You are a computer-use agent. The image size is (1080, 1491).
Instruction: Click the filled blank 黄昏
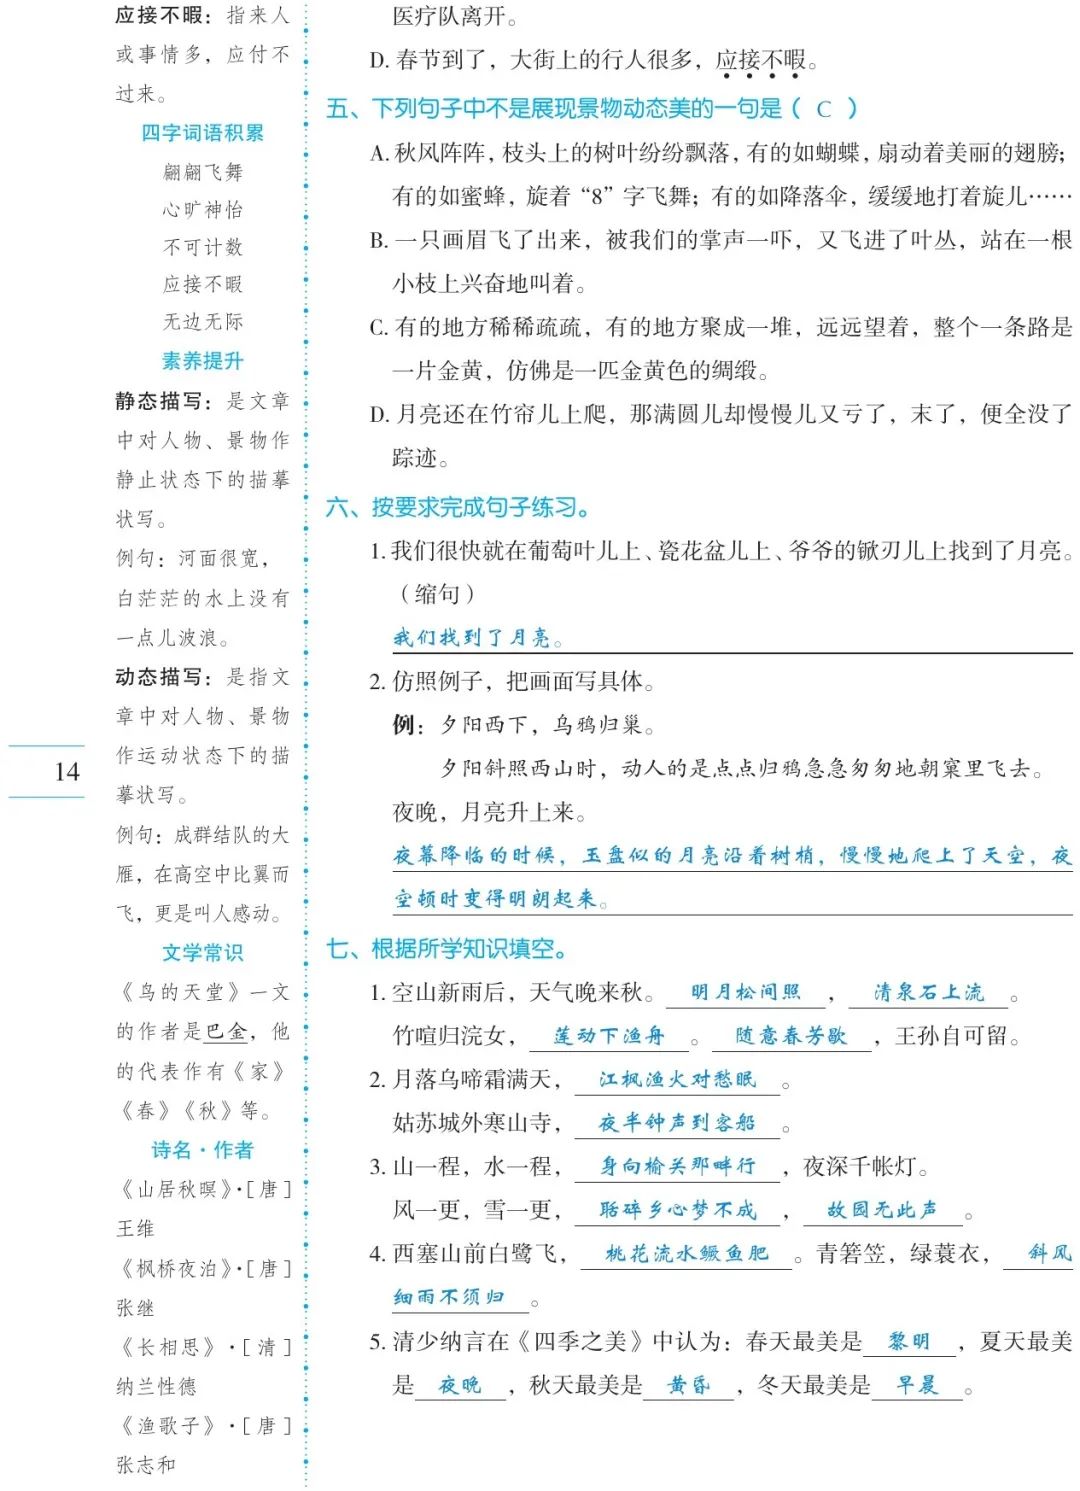coord(689,1385)
